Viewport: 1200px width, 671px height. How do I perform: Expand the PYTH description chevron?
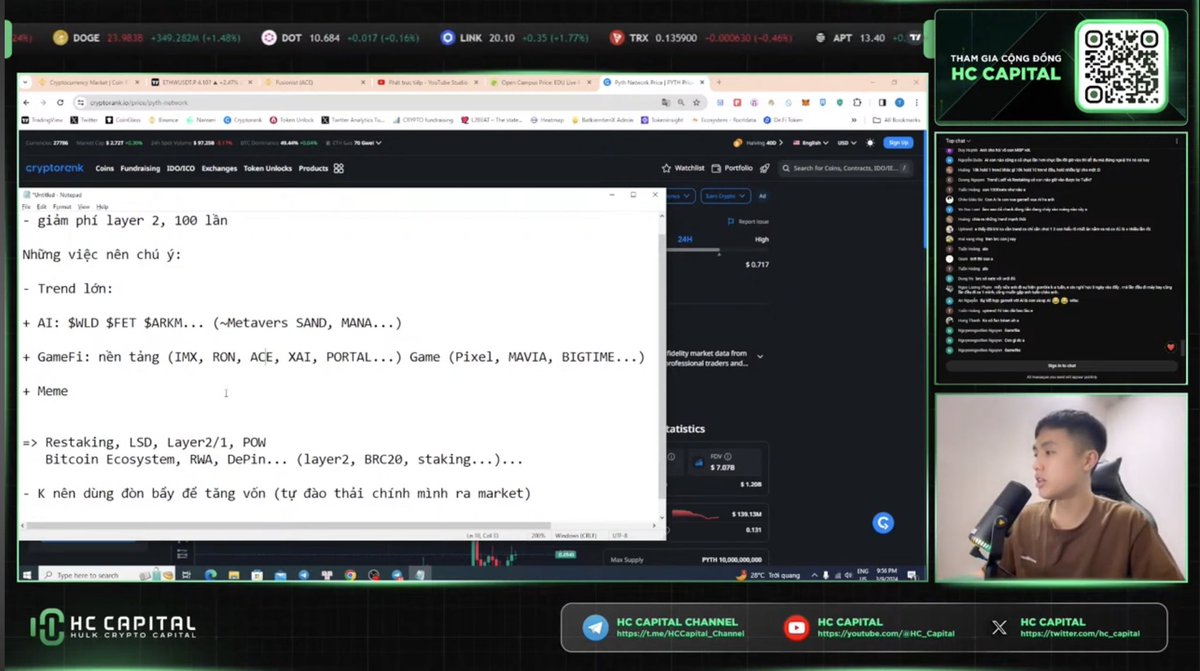click(x=760, y=355)
